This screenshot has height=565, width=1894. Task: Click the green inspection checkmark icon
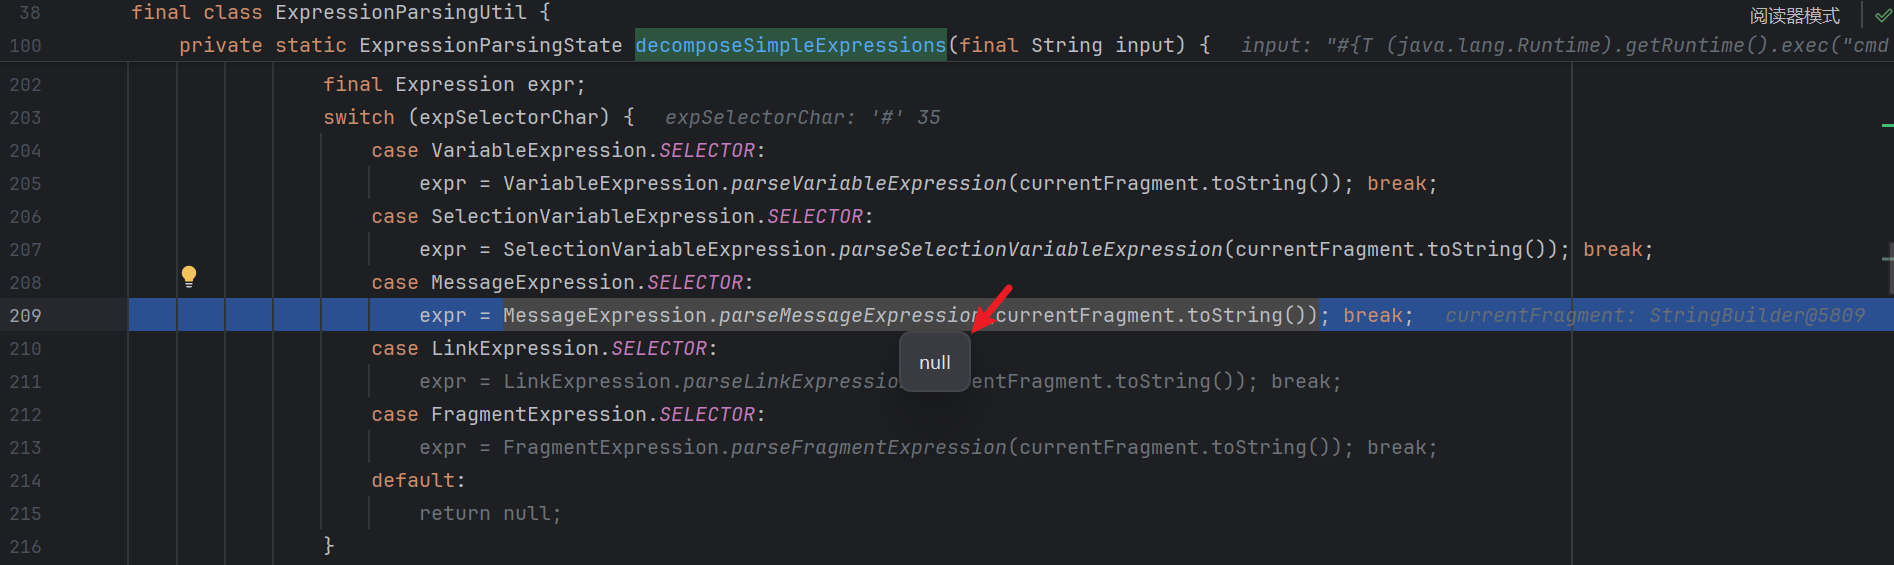point(1882,16)
